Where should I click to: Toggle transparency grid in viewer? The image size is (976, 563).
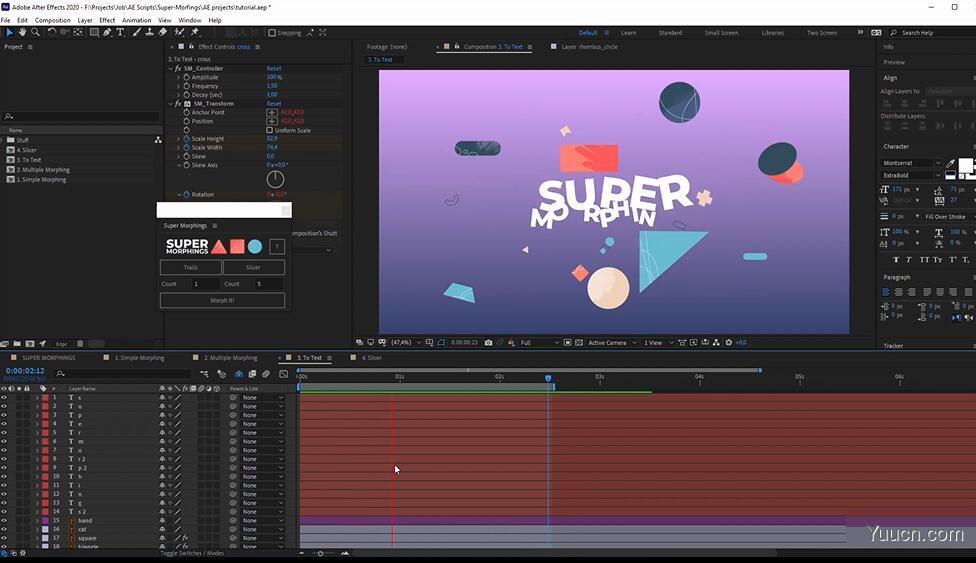[579, 343]
